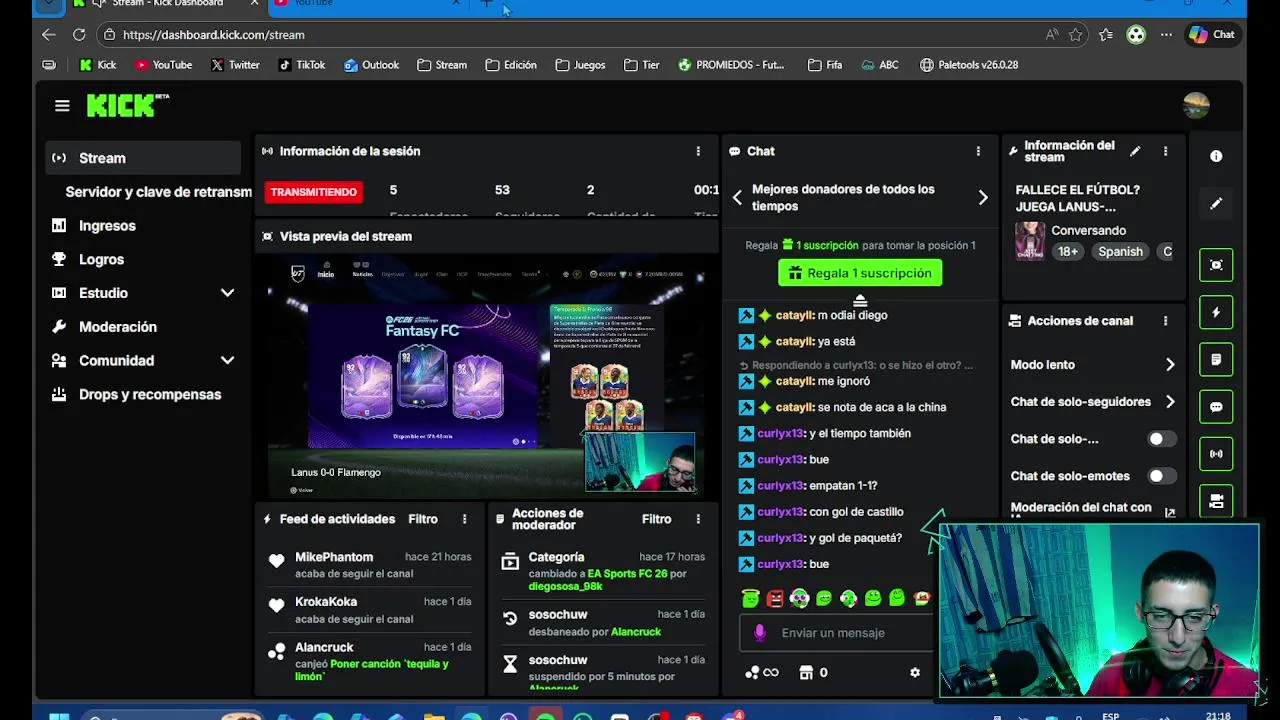Image resolution: width=1280 pixels, height=720 pixels.
Task: Open the chat shop icon showing 0
Action: (x=813, y=673)
